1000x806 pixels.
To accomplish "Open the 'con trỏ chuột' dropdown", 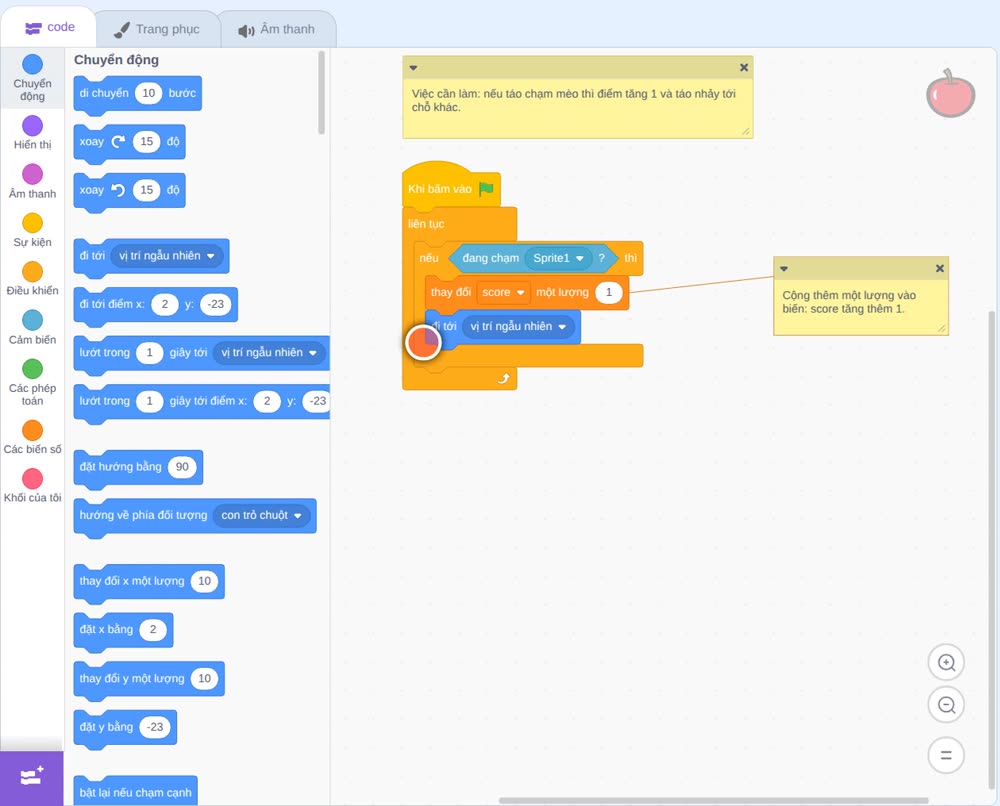I will [261, 515].
